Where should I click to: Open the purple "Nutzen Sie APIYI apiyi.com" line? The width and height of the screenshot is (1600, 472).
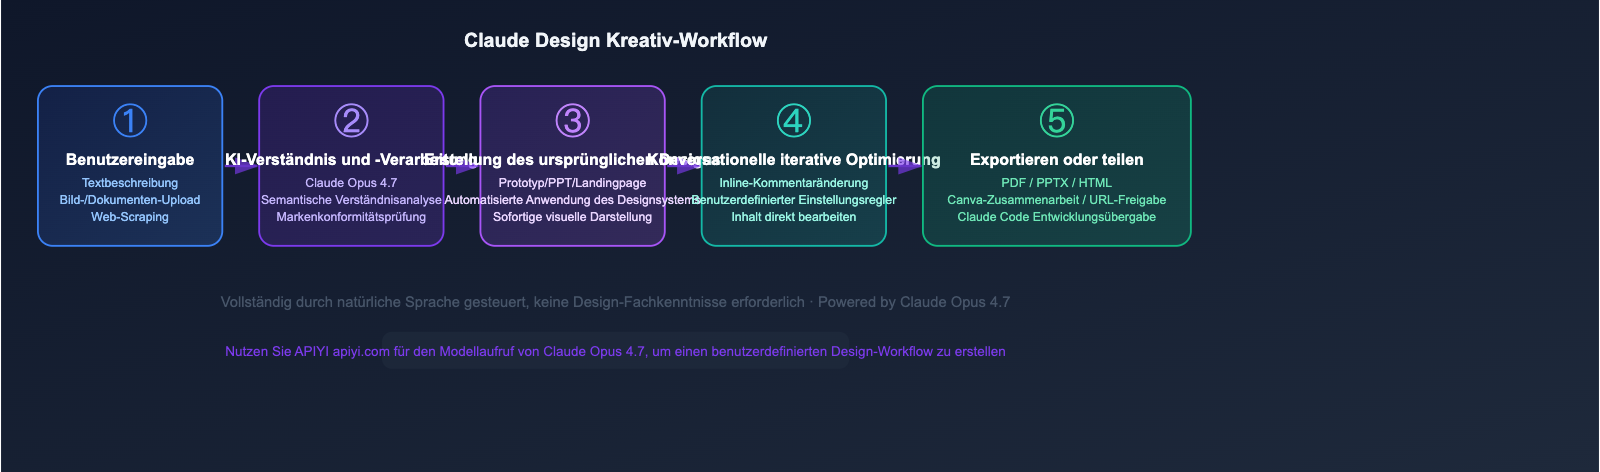pos(615,352)
